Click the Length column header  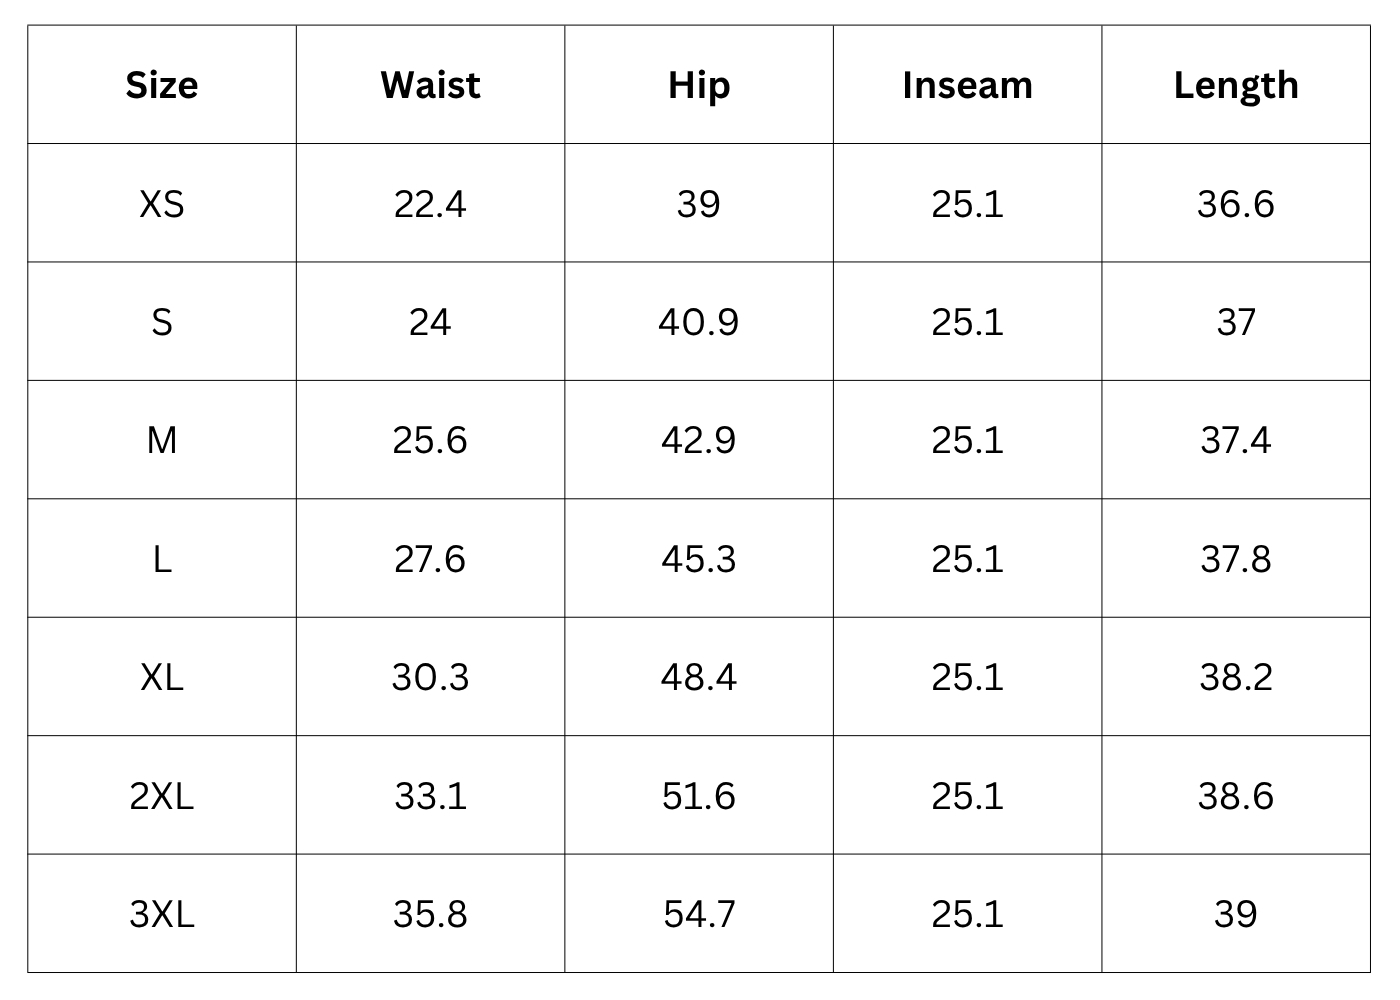point(1236,85)
